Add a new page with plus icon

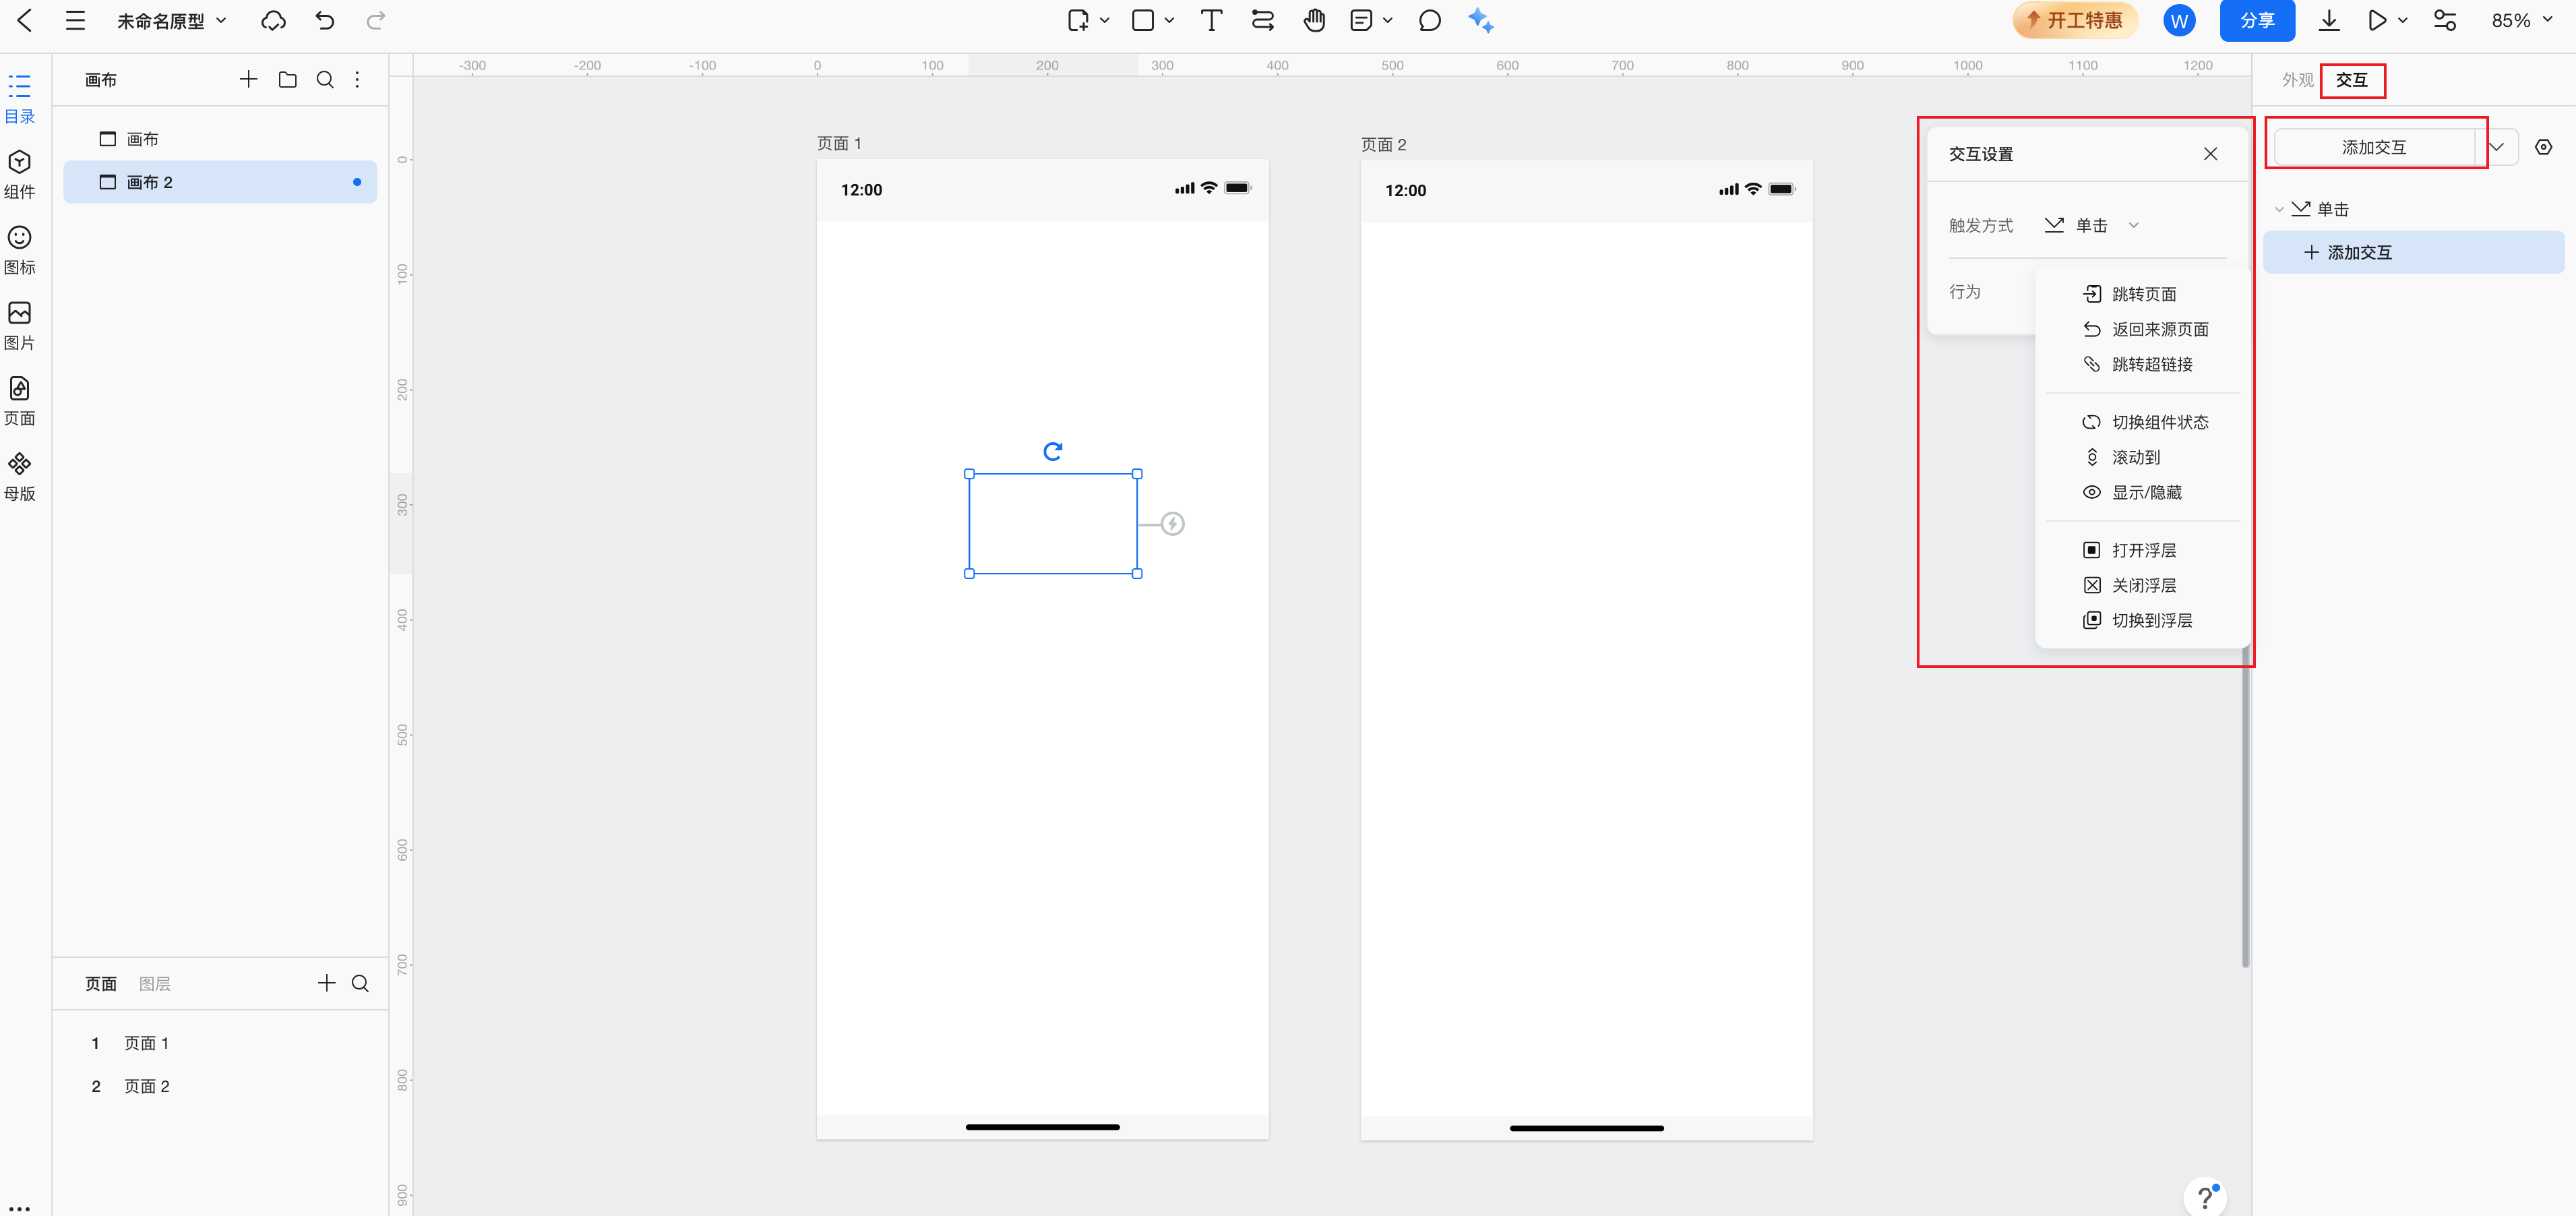(x=326, y=983)
